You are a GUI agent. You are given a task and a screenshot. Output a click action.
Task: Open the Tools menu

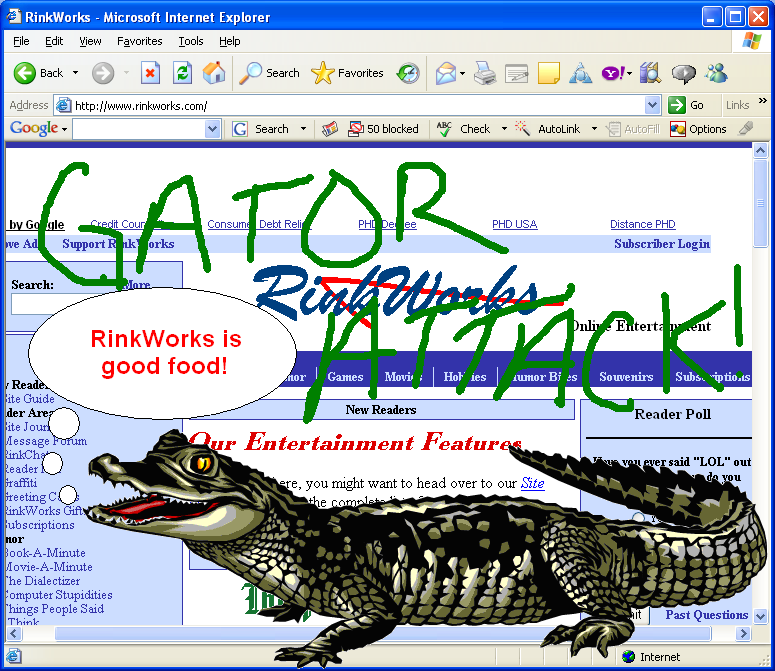[x=191, y=41]
